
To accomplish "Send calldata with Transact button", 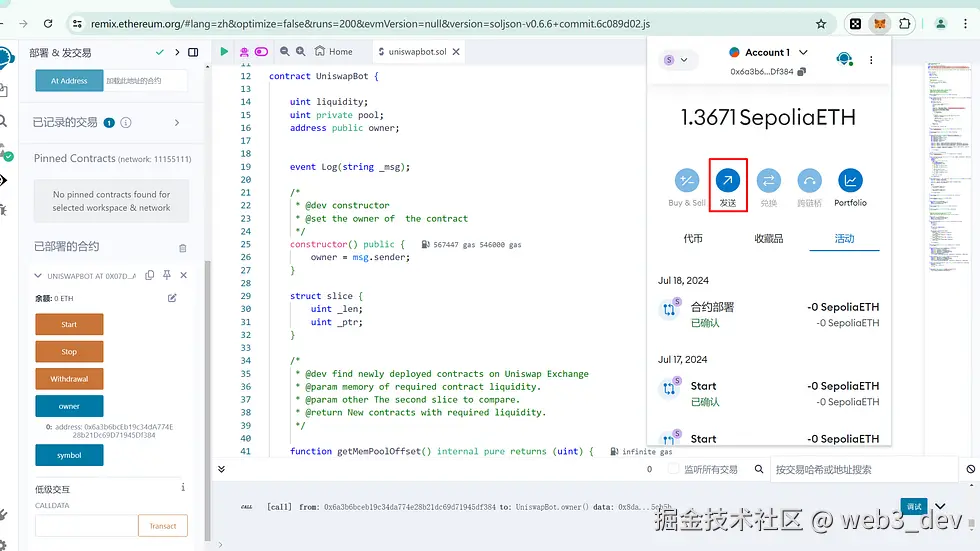I will [x=162, y=525].
